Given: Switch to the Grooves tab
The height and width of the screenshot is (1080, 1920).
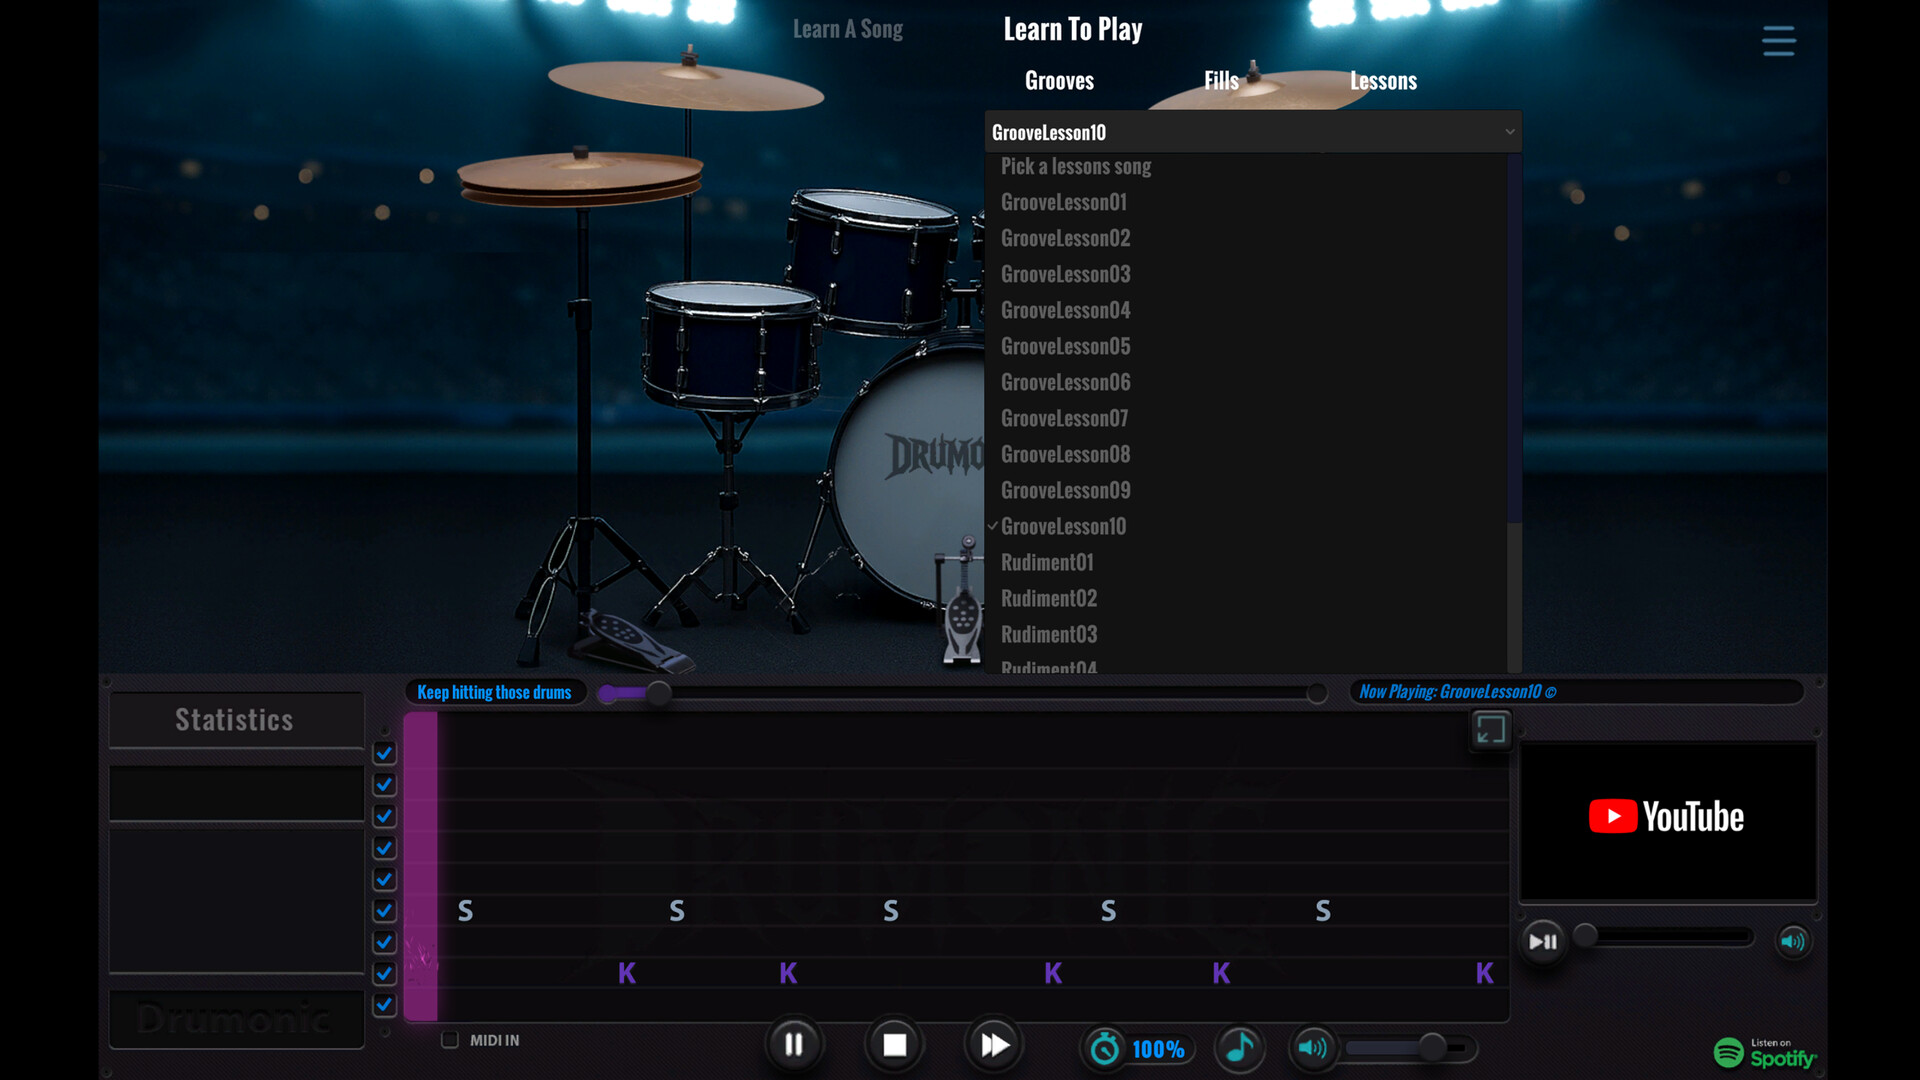Looking at the screenshot, I should [1059, 81].
